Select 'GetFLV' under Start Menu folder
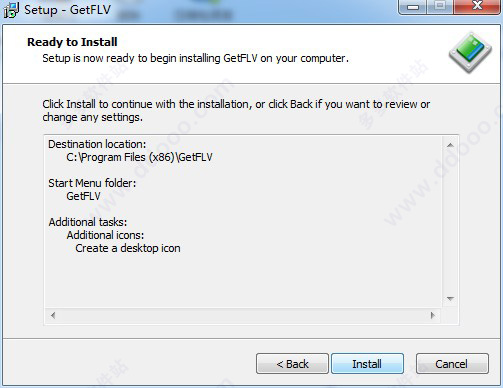This screenshot has height=388, width=503. click(x=83, y=196)
